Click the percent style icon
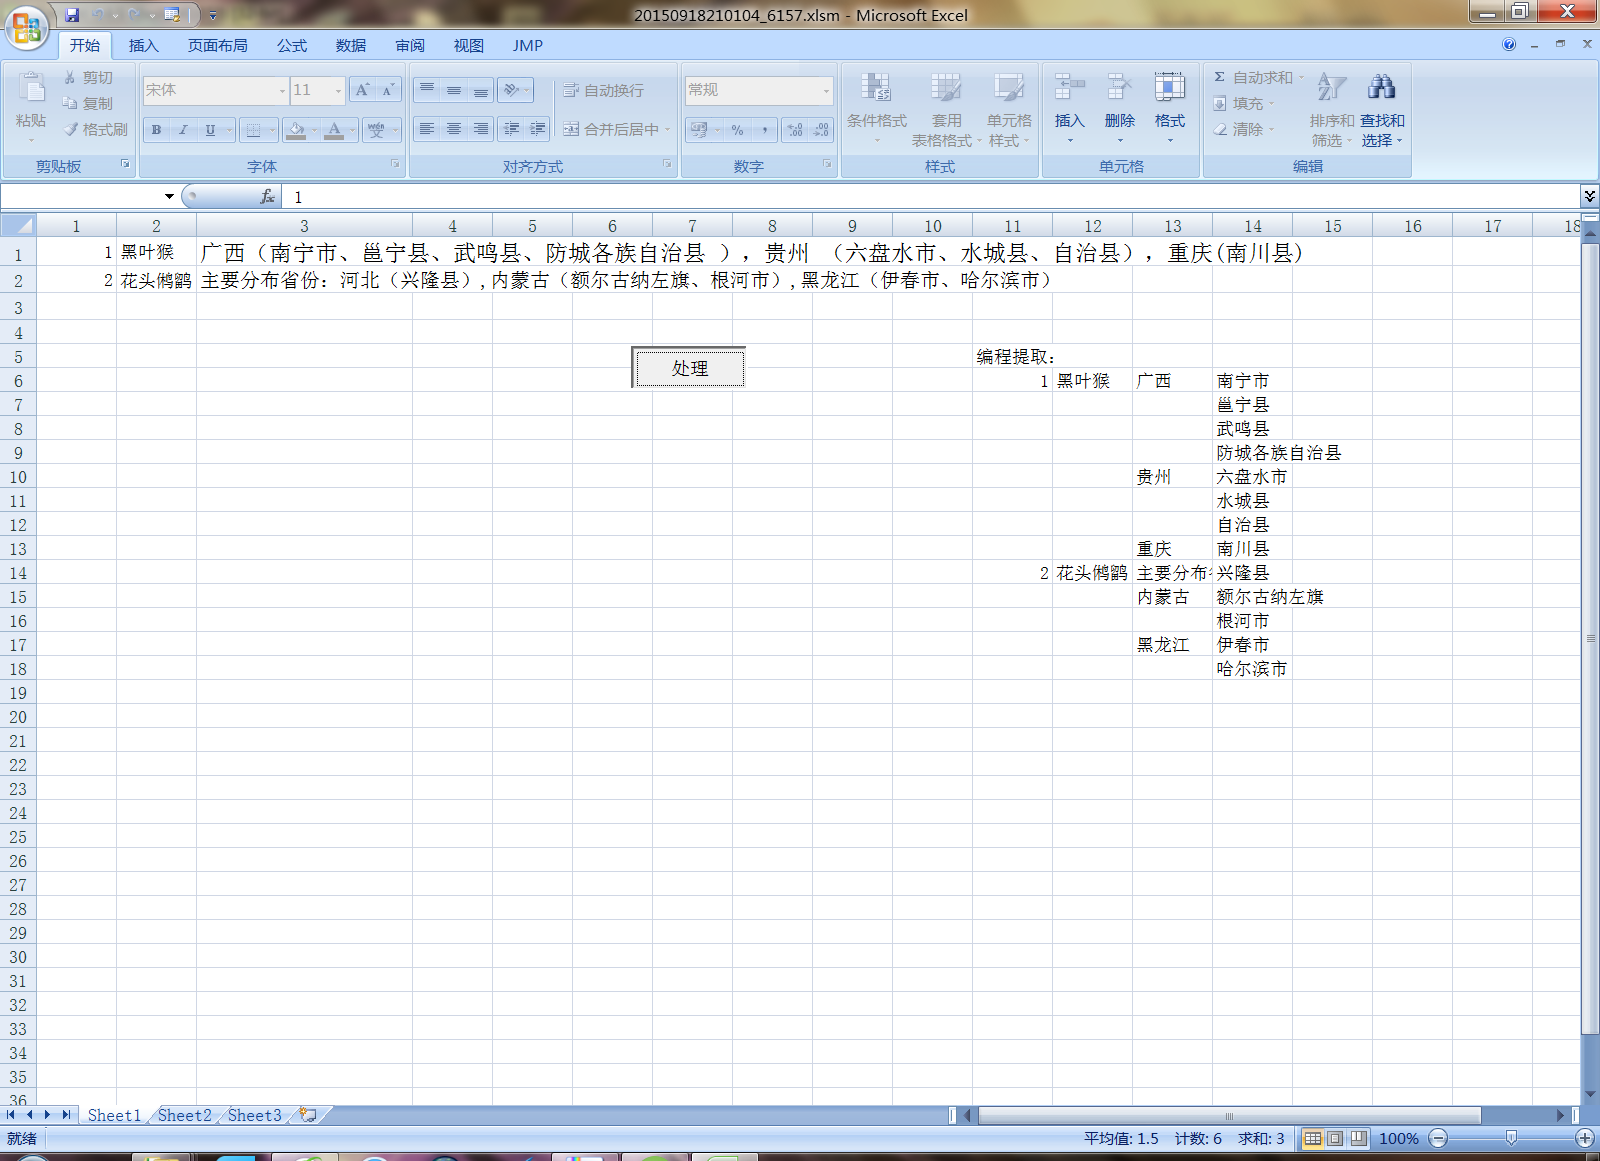Image resolution: width=1600 pixels, height=1161 pixels. [x=737, y=130]
